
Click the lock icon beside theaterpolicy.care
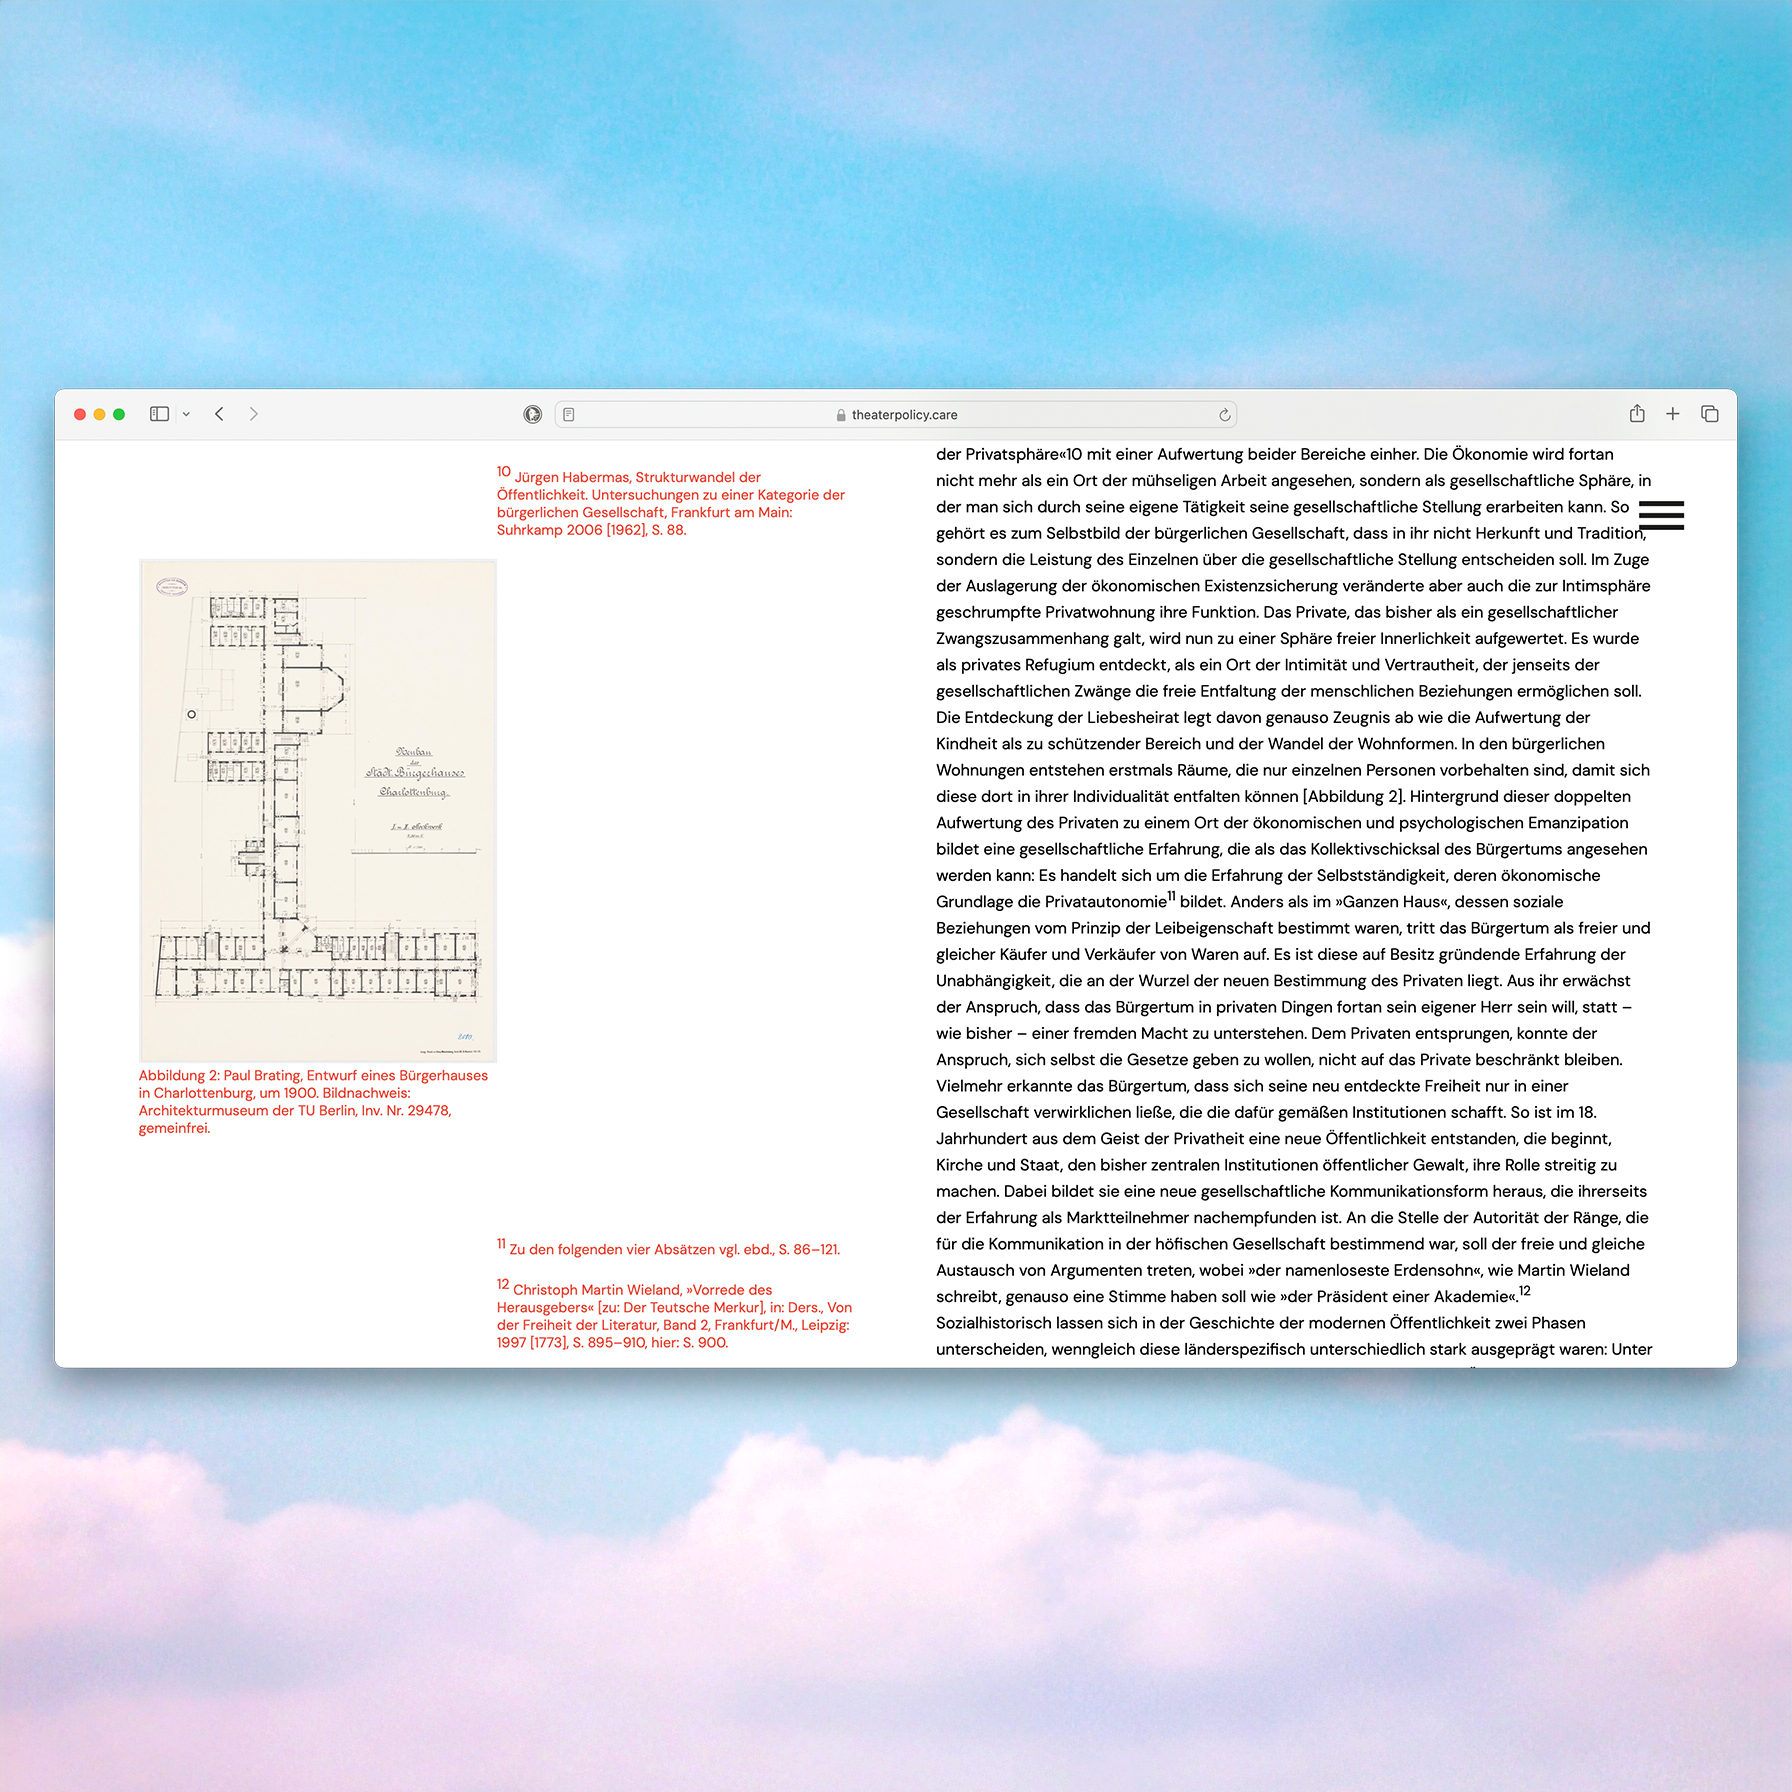(x=841, y=415)
